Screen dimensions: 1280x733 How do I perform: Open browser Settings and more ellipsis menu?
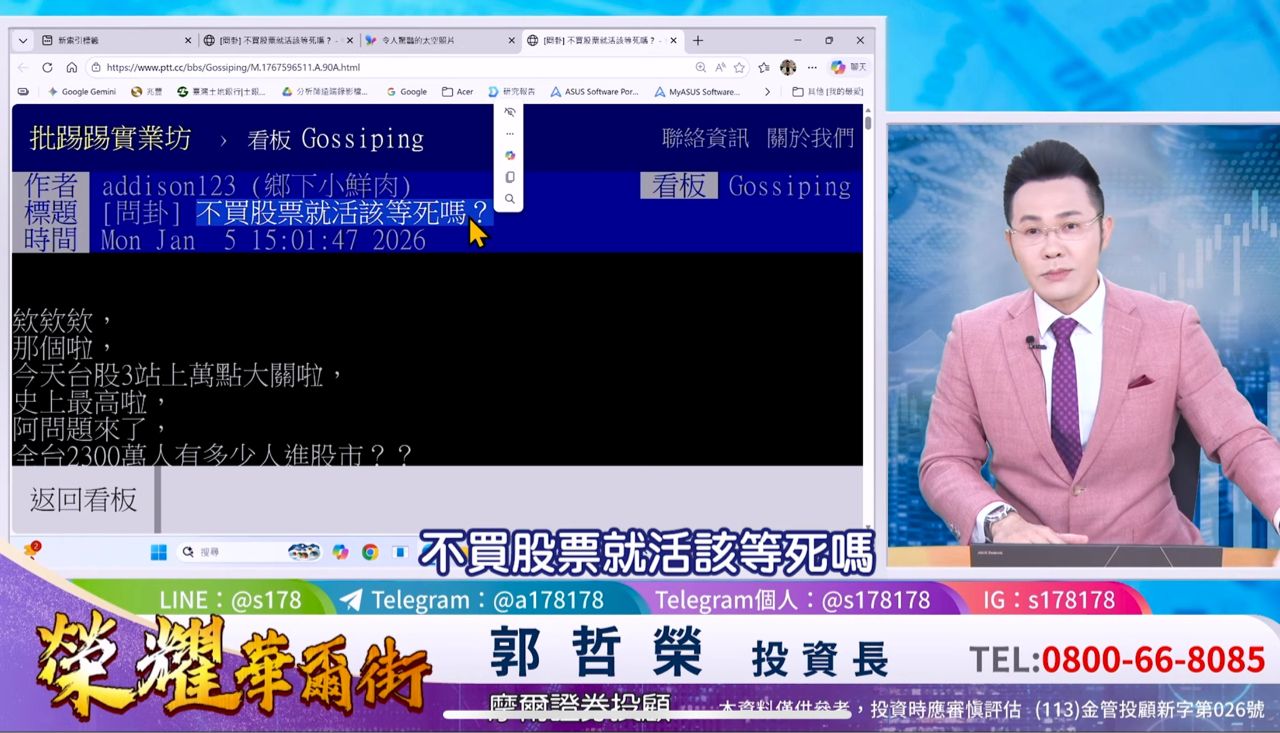point(812,68)
